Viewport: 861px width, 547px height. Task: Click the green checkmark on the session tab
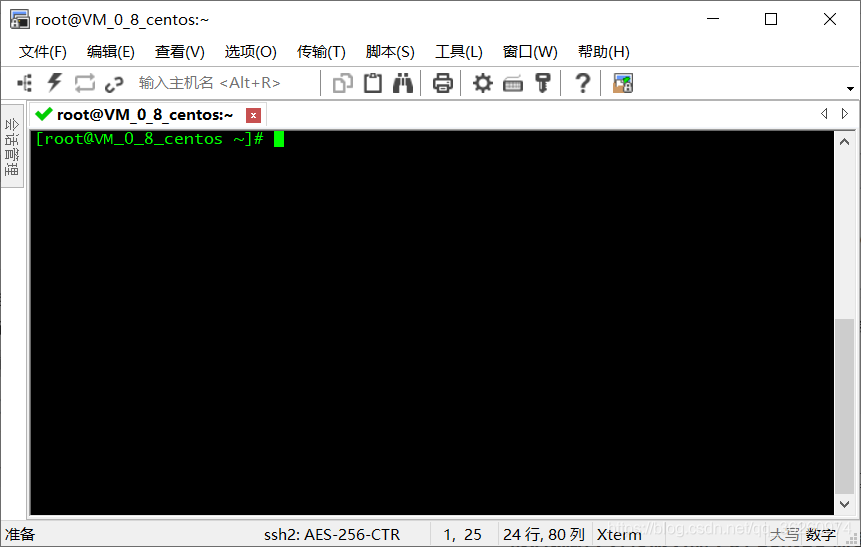tap(43, 114)
